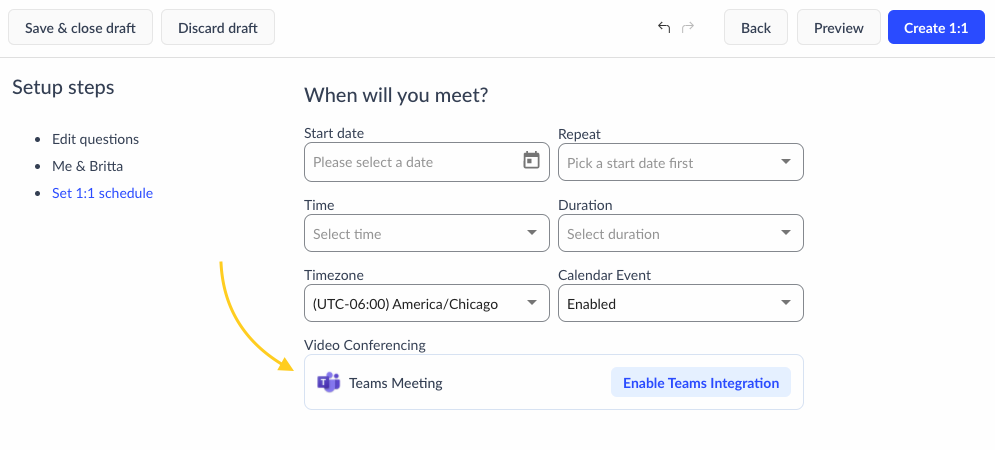Go to Me & Britta step
The width and height of the screenshot is (995, 450).
(x=87, y=166)
